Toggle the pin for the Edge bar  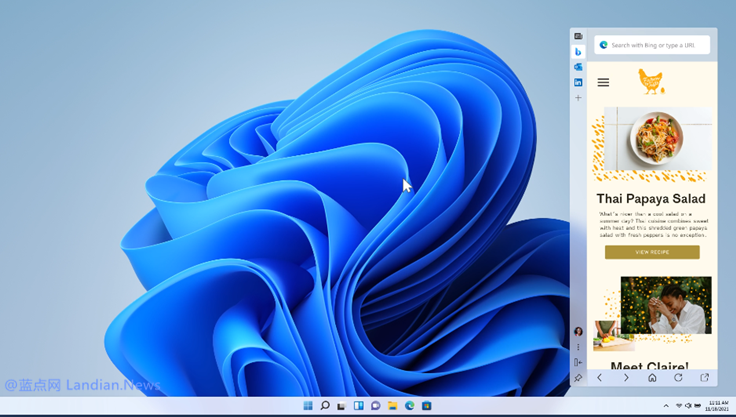(578, 378)
